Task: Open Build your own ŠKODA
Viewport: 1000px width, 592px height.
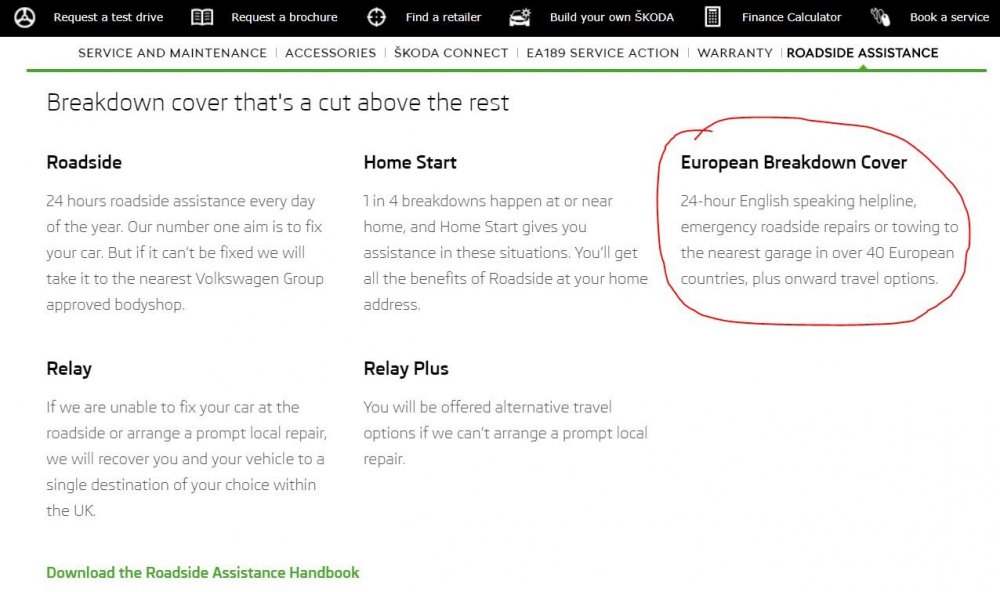Action: pyautogui.click(x=612, y=17)
